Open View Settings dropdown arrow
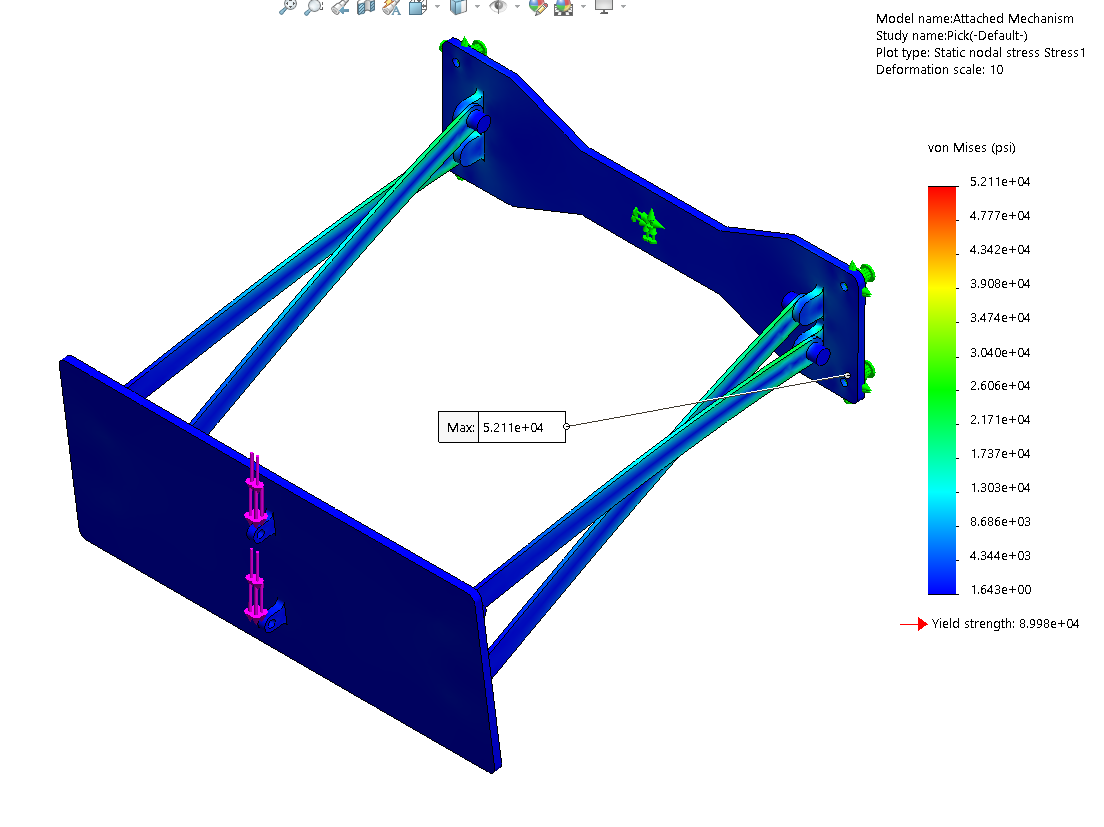The width and height of the screenshot is (1104, 827). (623, 6)
